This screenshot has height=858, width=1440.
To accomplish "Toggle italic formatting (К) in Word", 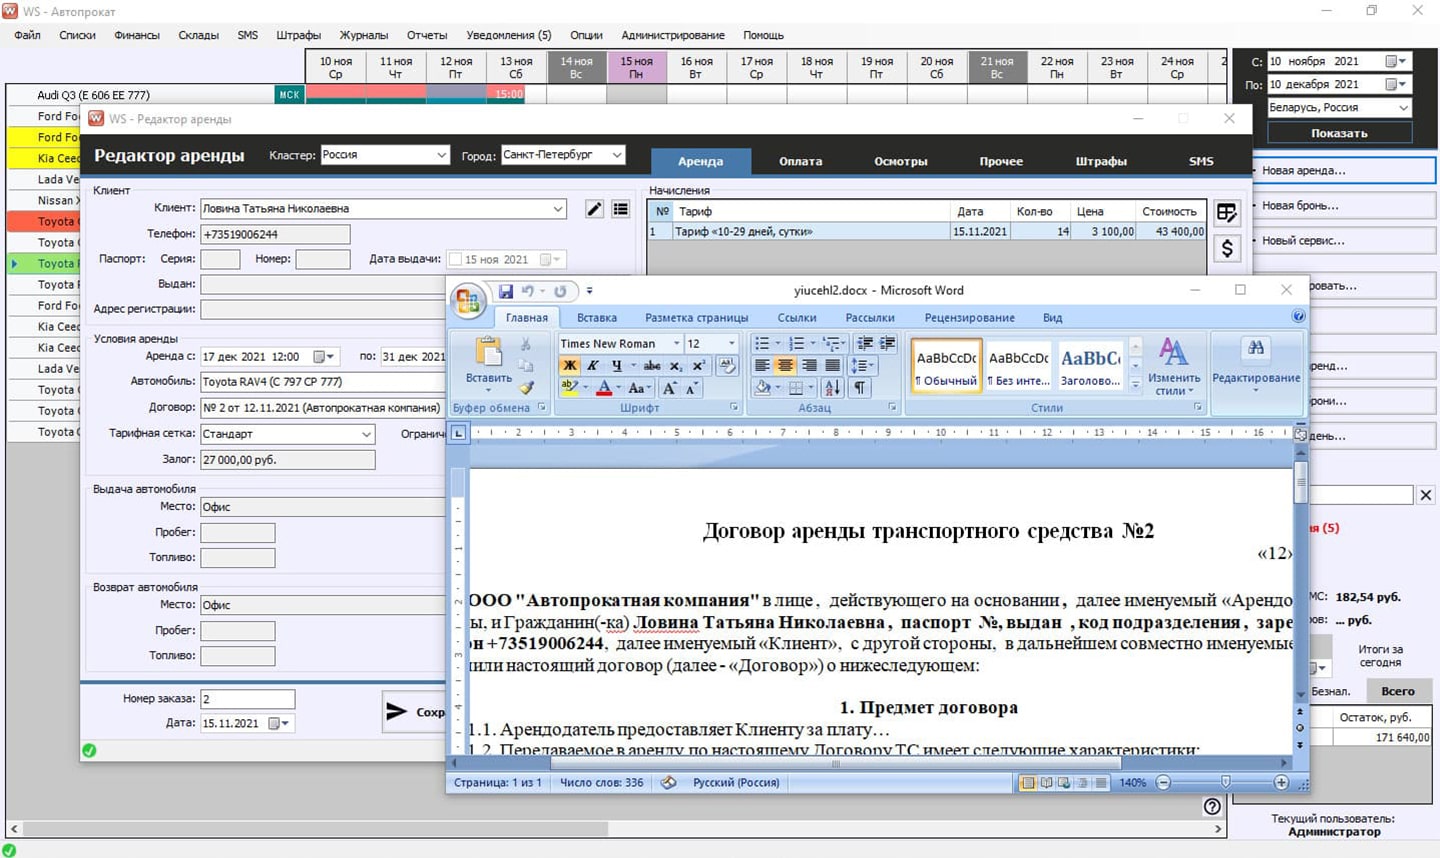I will point(593,366).
